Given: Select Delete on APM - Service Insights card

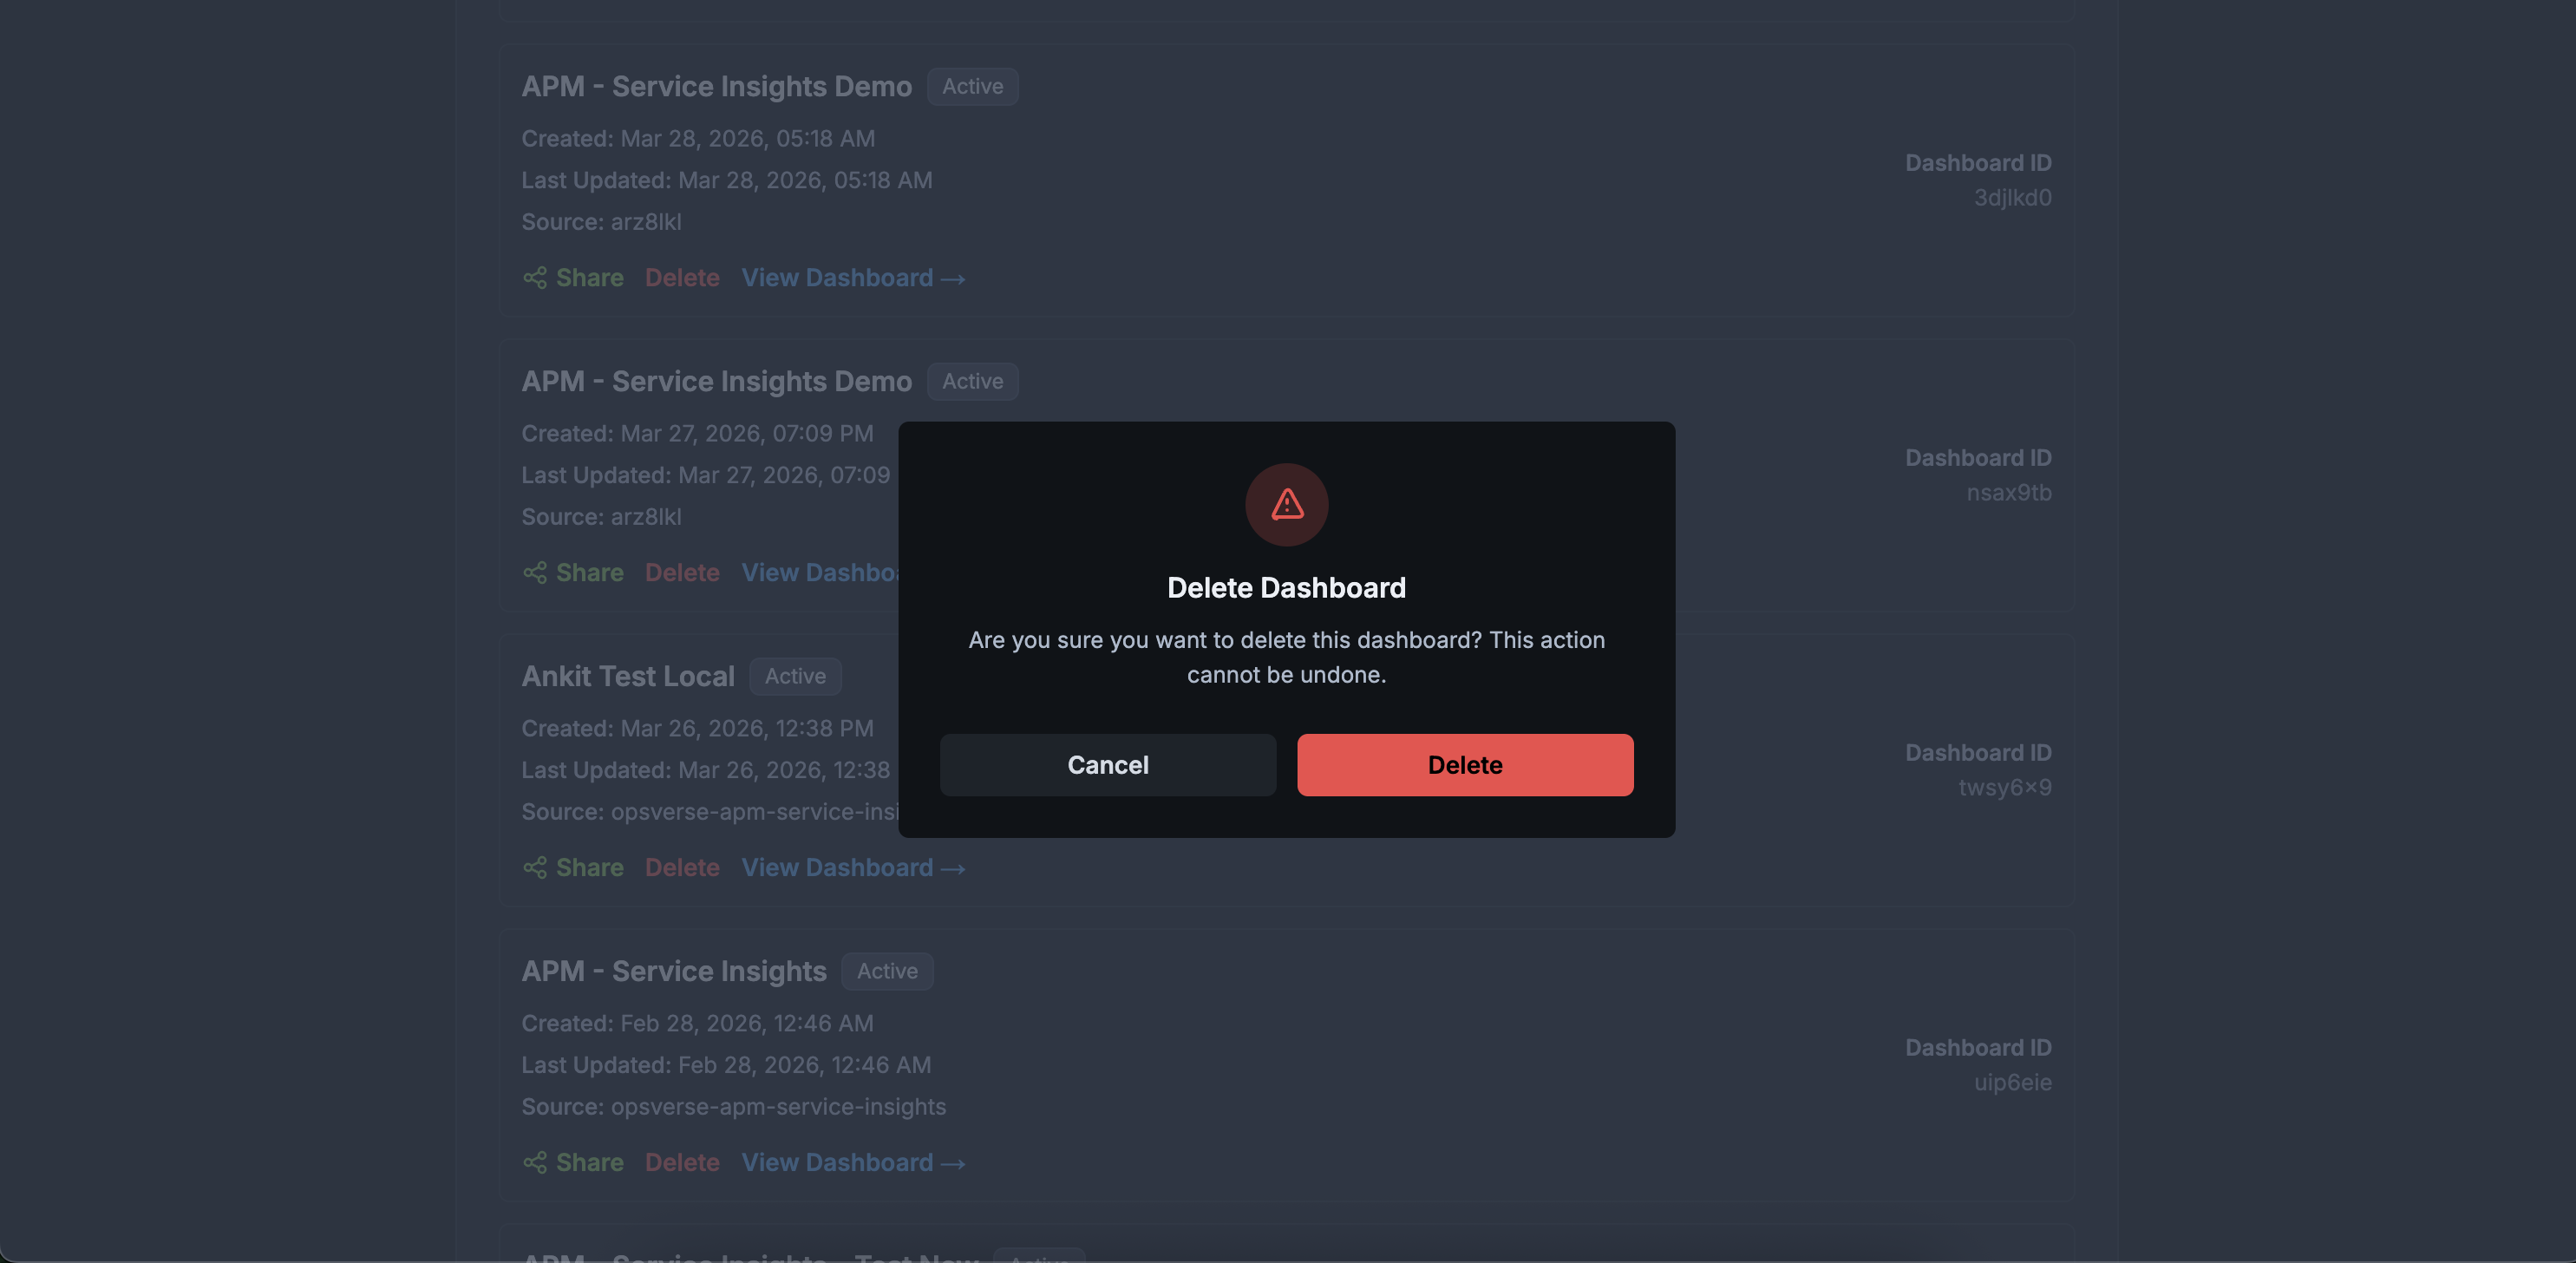Looking at the screenshot, I should (683, 1162).
